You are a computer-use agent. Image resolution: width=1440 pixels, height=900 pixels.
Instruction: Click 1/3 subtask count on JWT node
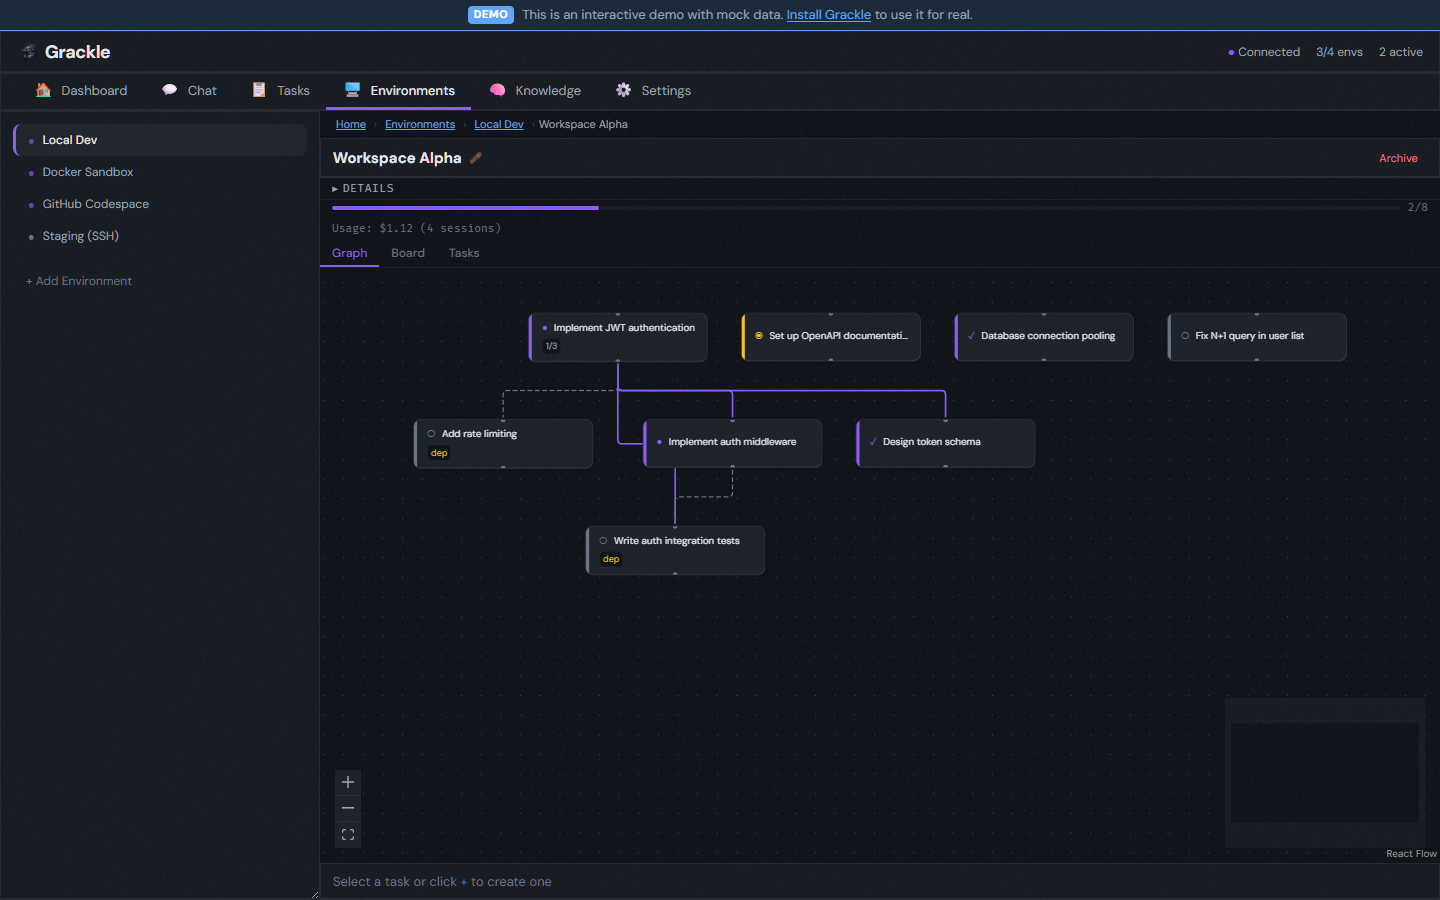tap(551, 346)
